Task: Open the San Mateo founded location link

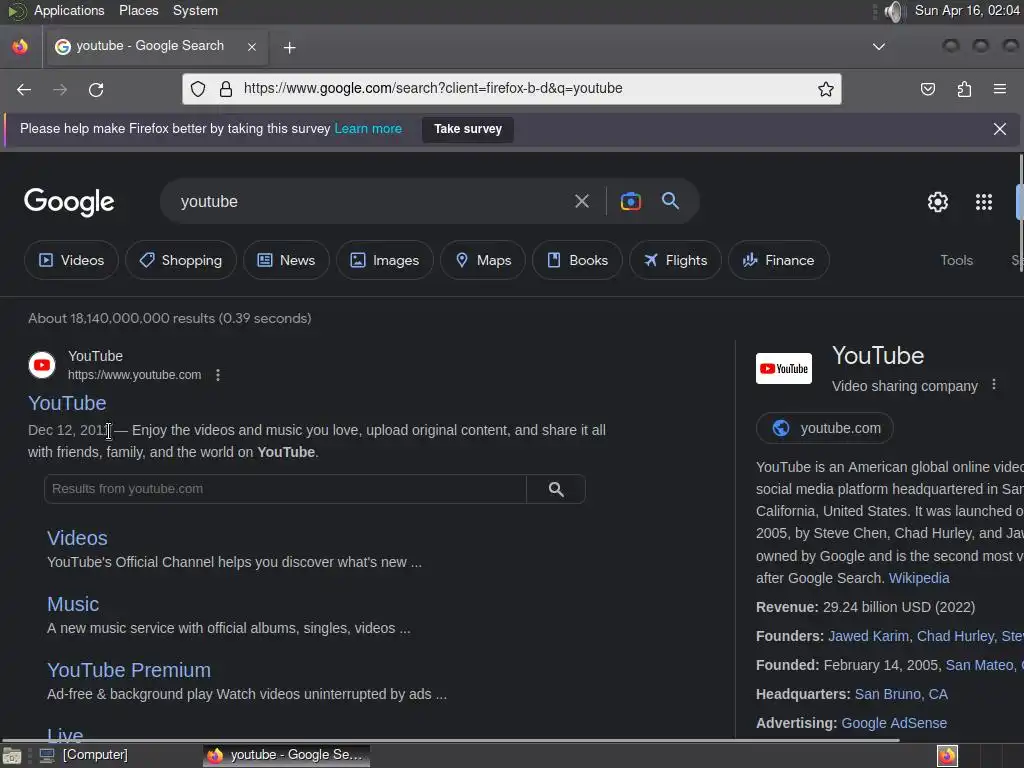Action: [x=979, y=665]
